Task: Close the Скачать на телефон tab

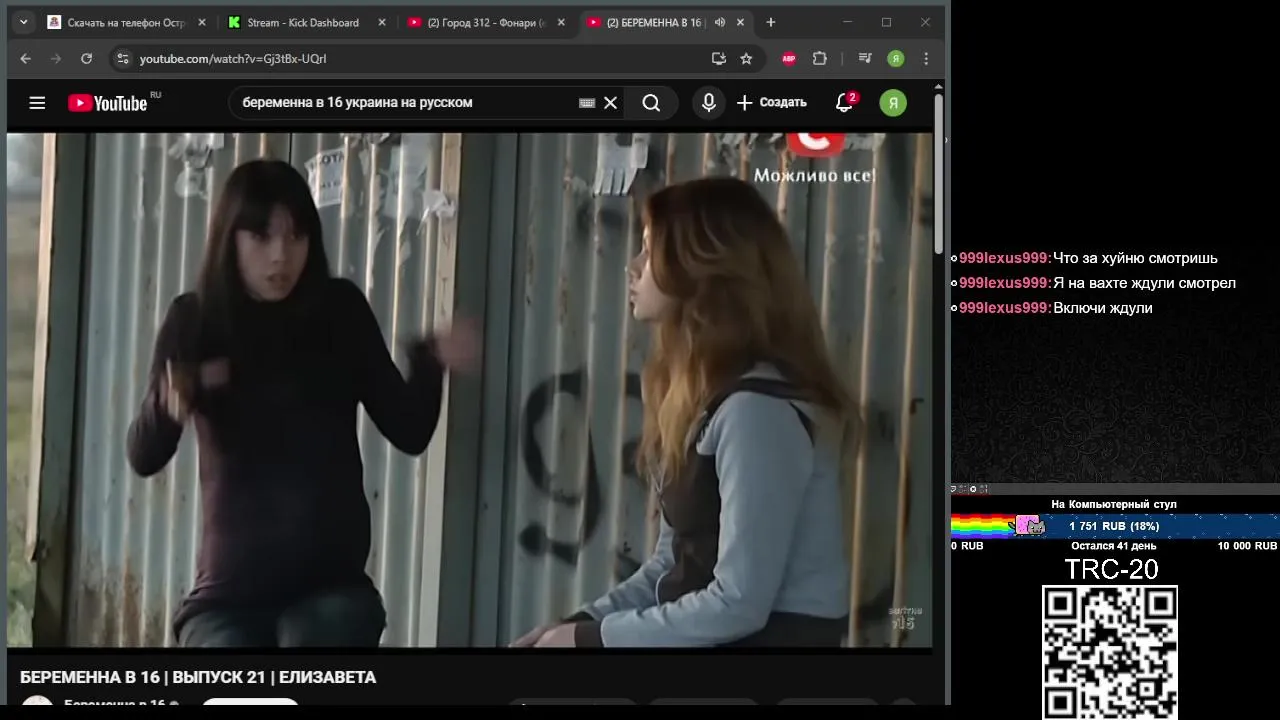Action: (x=201, y=22)
